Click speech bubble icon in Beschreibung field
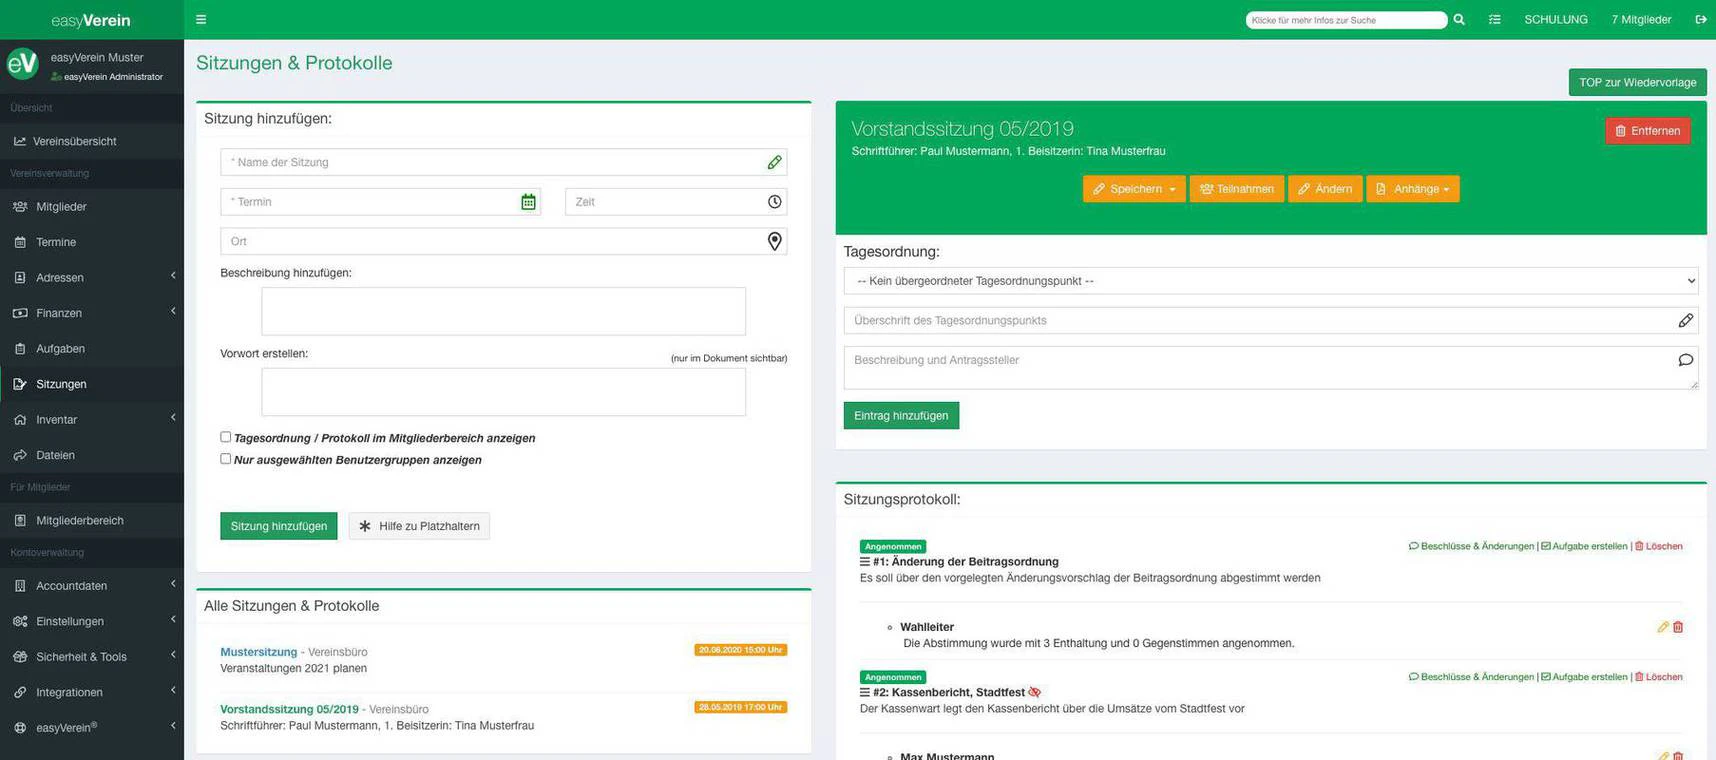The height and width of the screenshot is (760, 1716). click(x=1685, y=360)
